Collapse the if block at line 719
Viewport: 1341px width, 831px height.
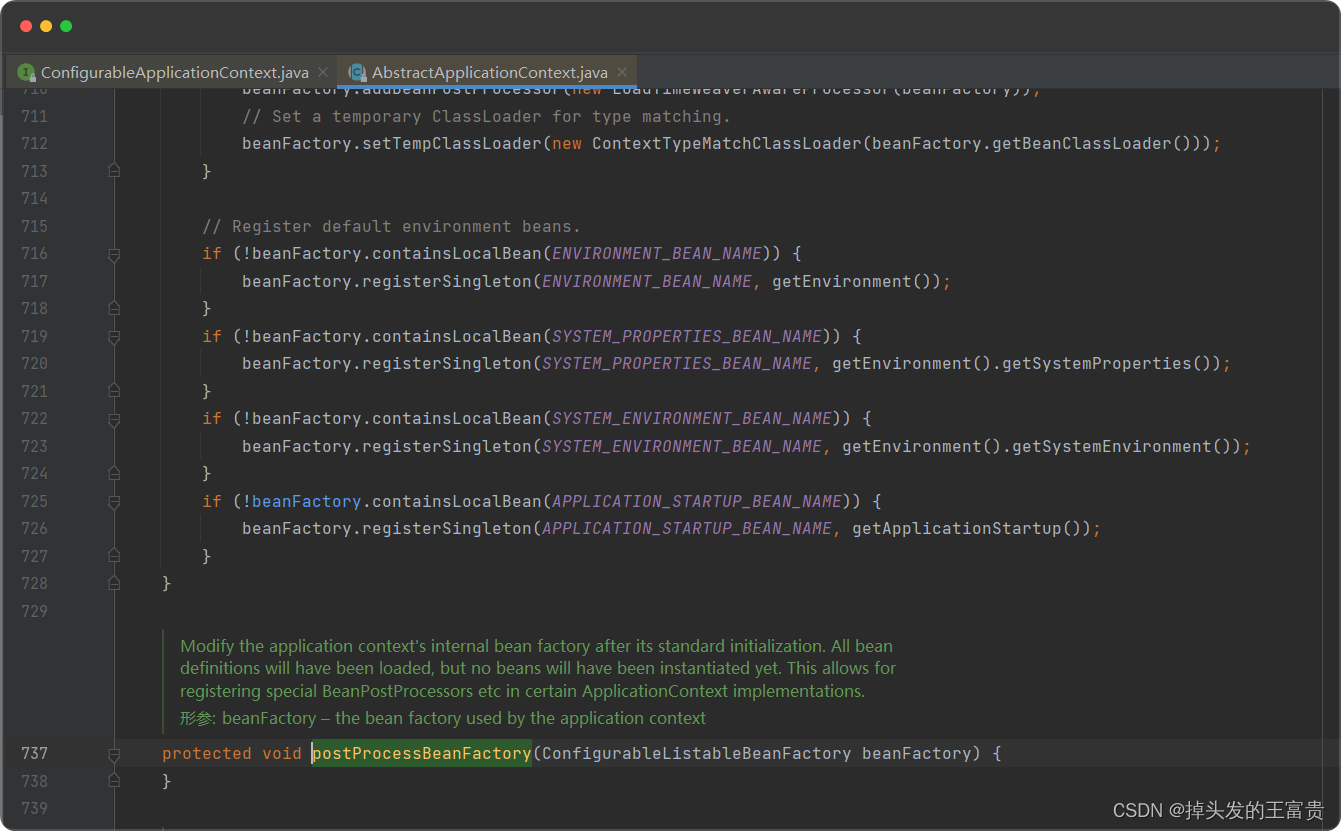(114, 337)
